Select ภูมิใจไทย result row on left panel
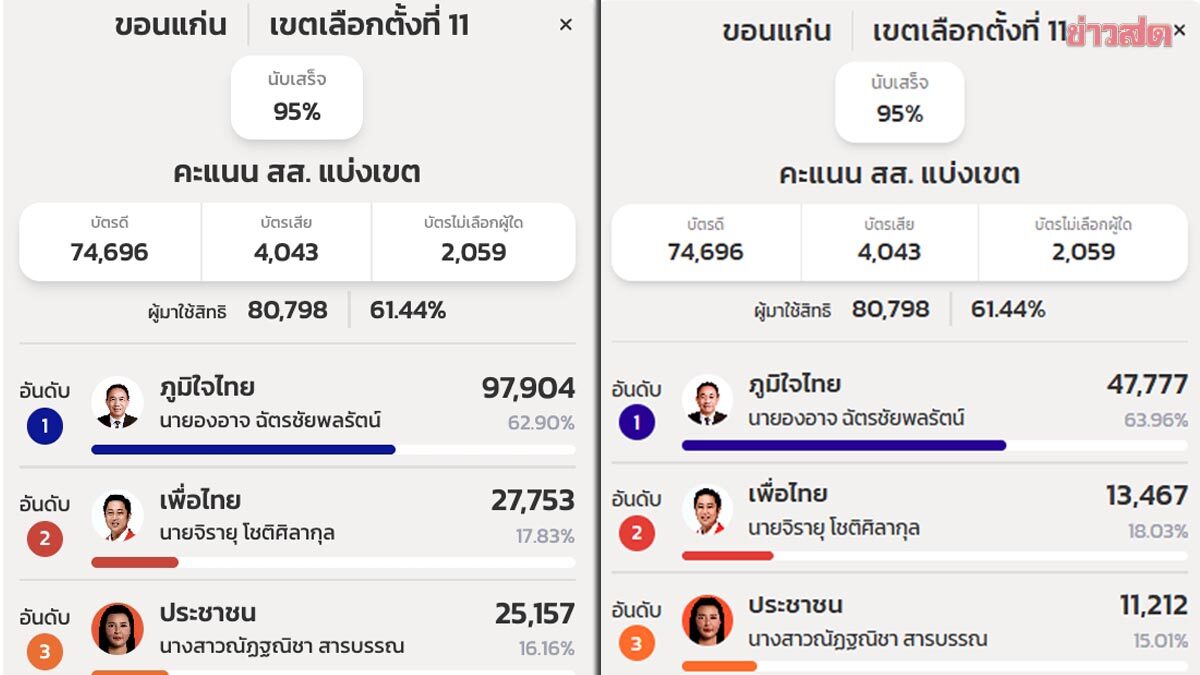Viewport: 1200px width, 675px height. click(x=300, y=405)
